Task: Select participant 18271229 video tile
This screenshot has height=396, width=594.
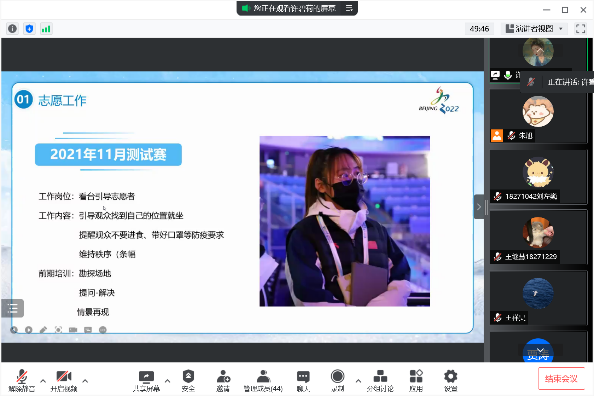Action: (538, 238)
